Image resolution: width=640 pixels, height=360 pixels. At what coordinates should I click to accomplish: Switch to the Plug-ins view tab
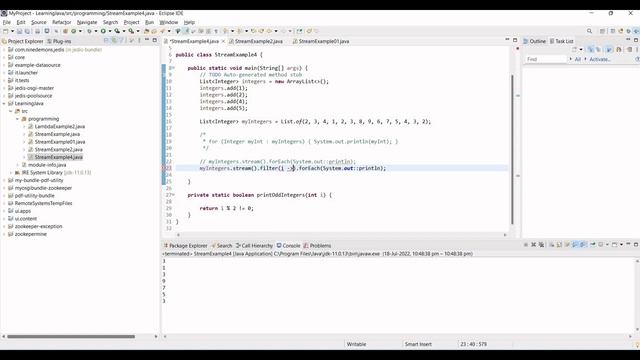[59, 41]
